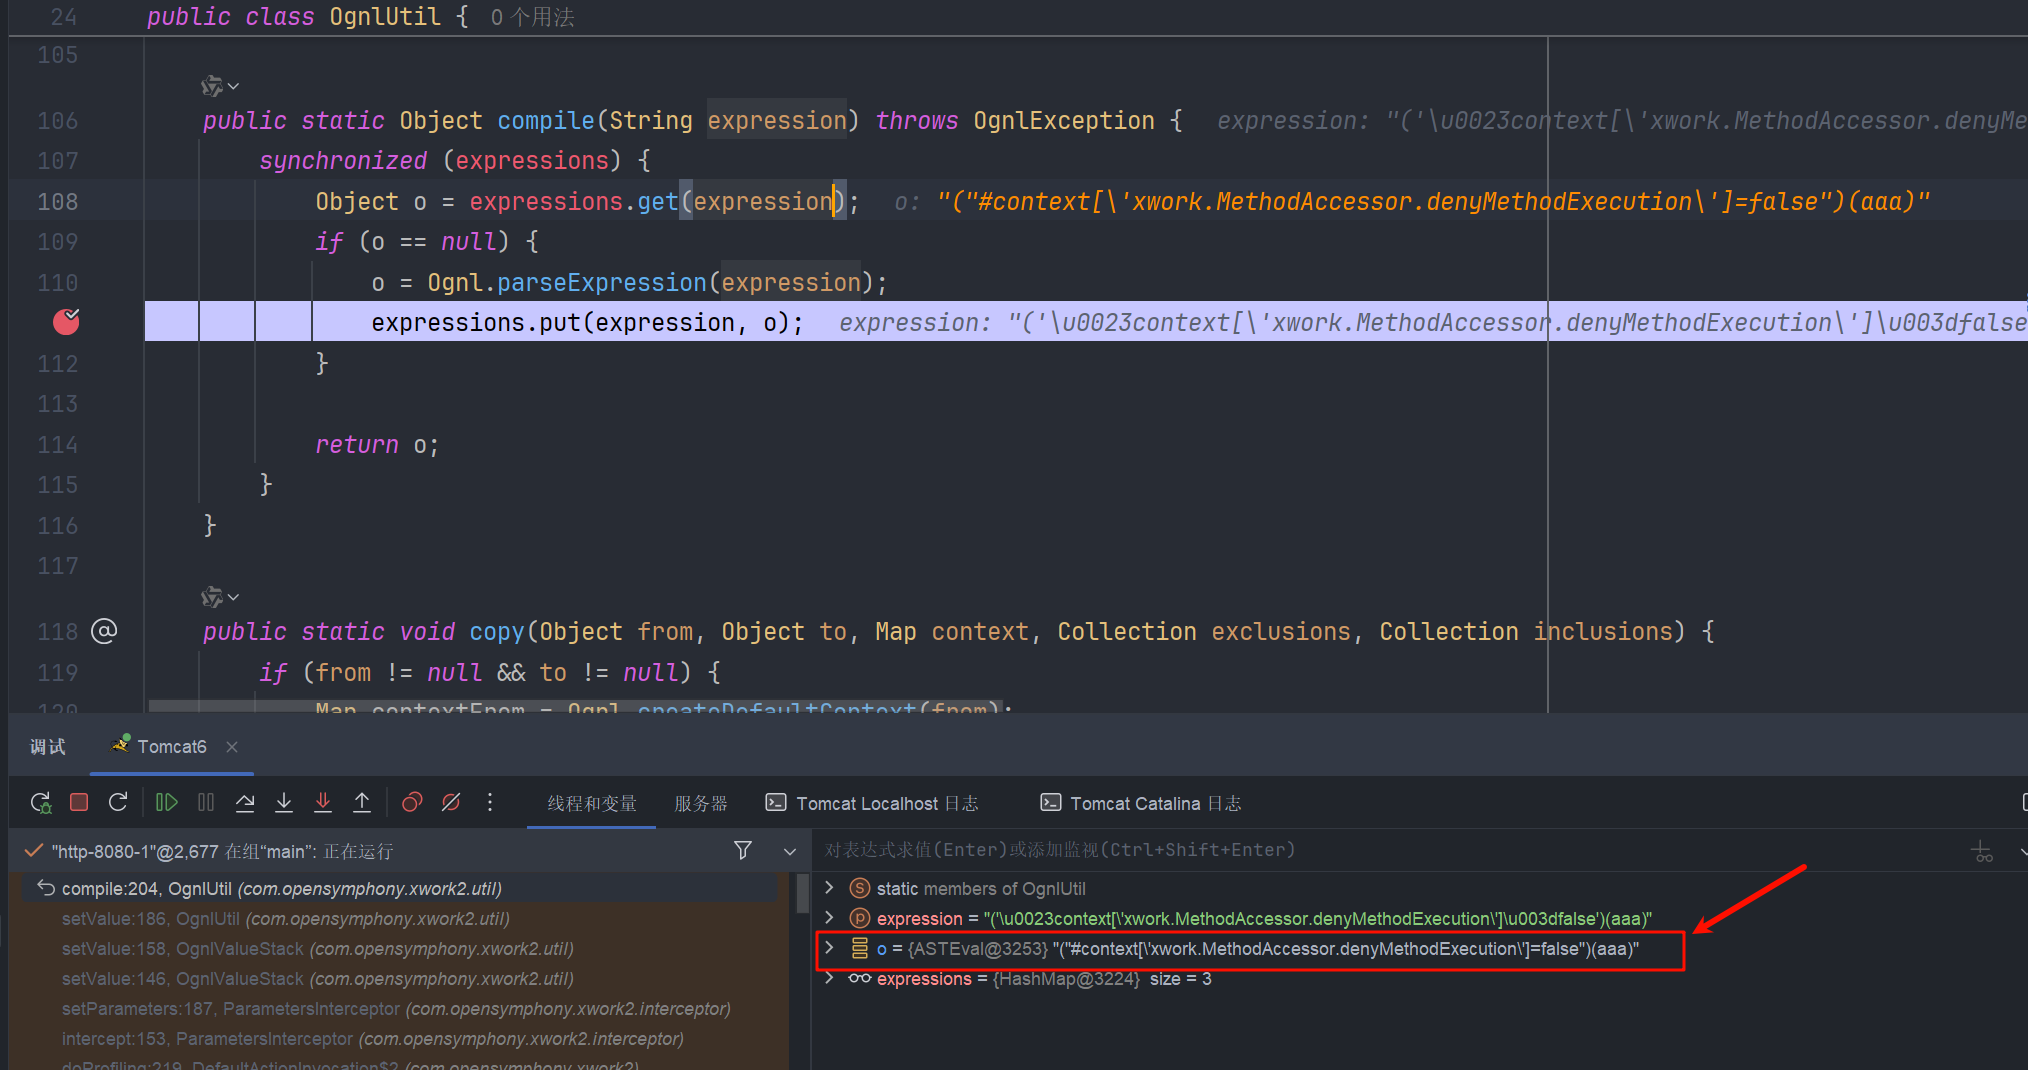
Task: Click the Step Over icon
Action: click(x=245, y=802)
